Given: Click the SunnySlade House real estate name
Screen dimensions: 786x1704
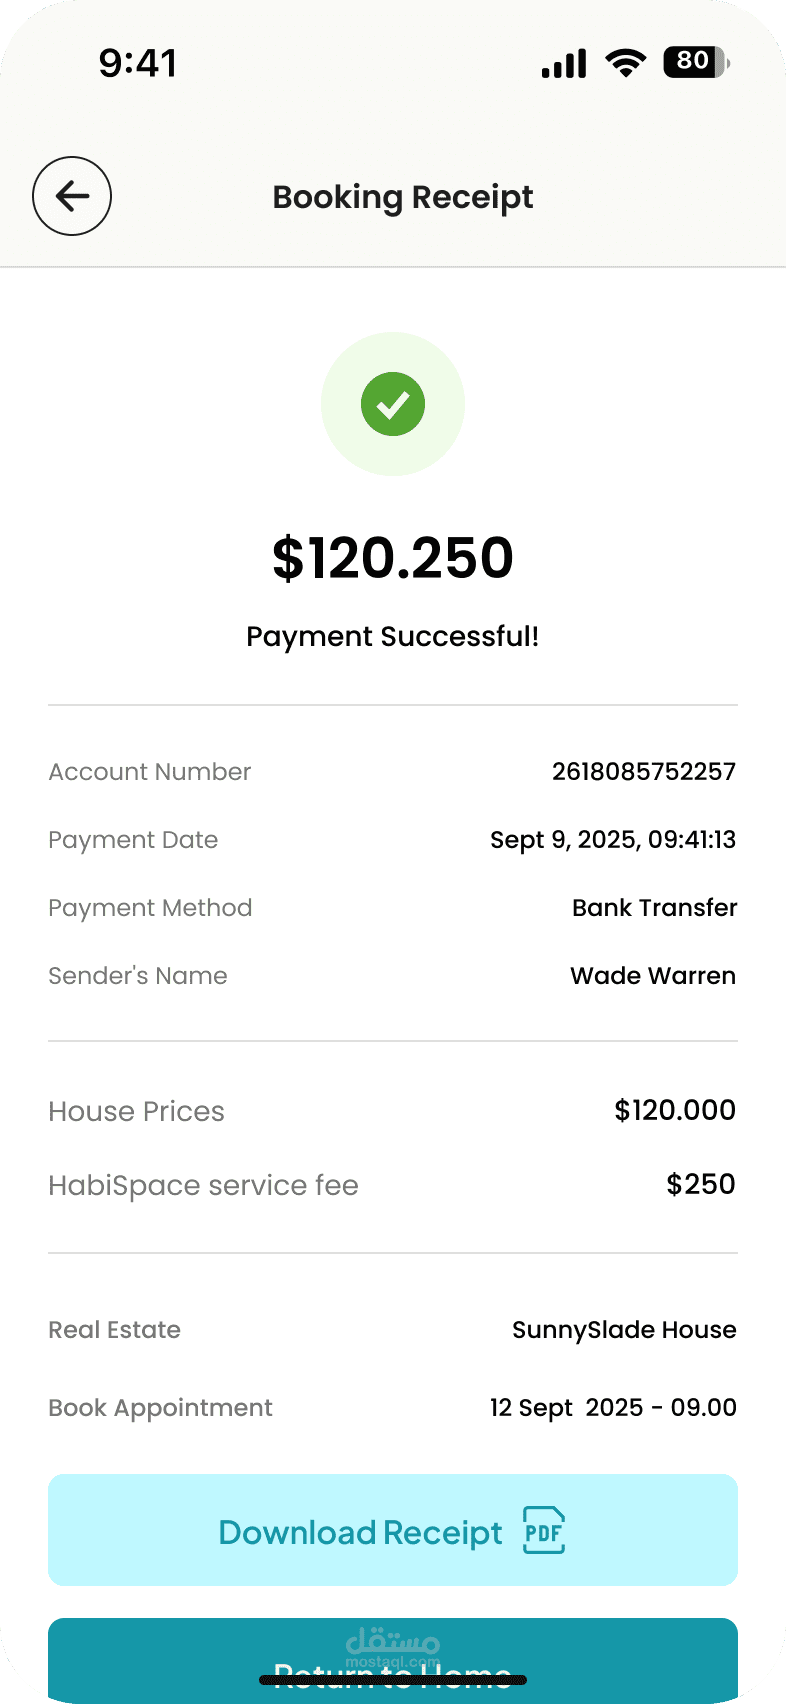Looking at the screenshot, I should point(625,1330).
